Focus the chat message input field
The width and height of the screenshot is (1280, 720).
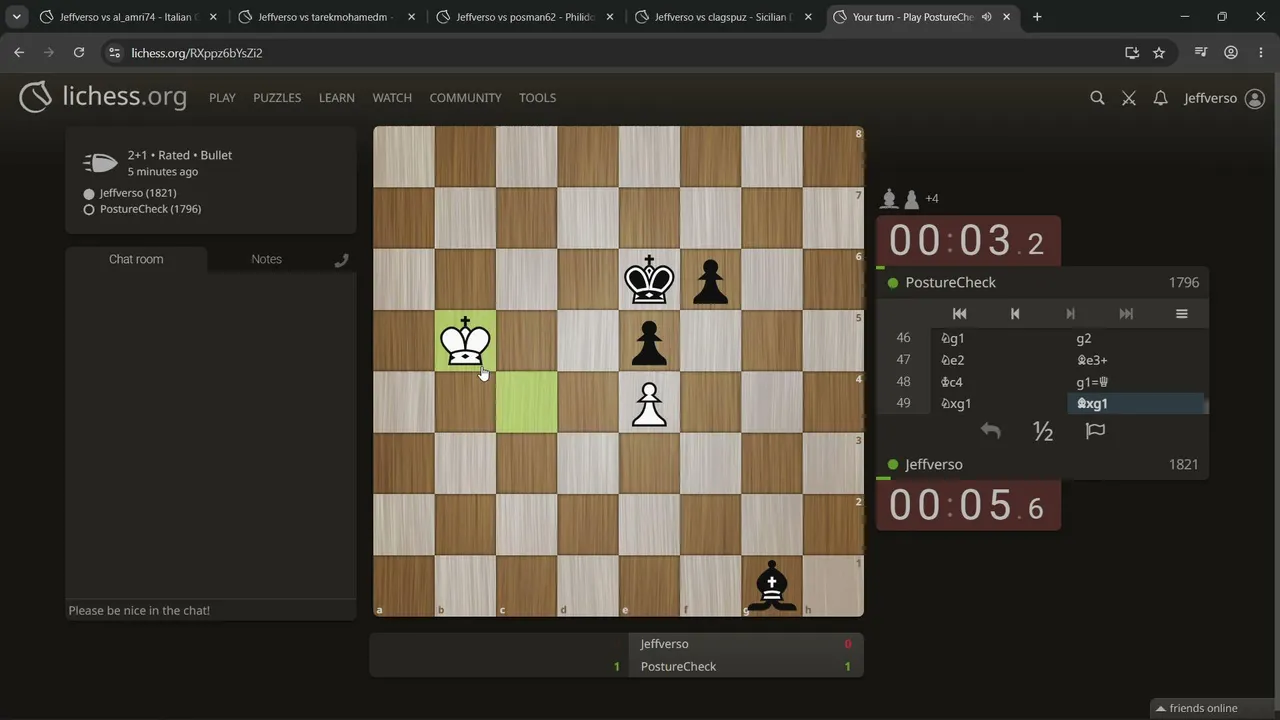point(211,610)
